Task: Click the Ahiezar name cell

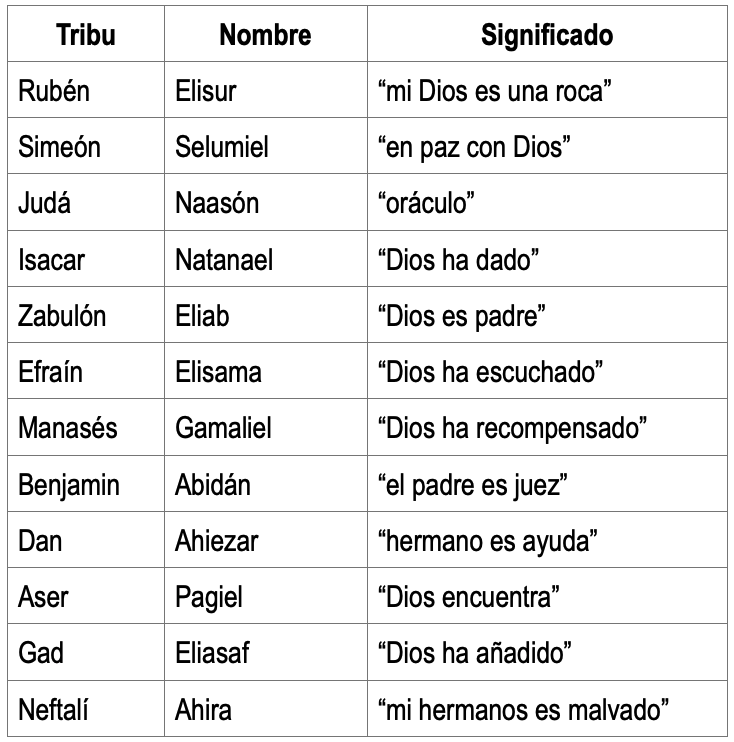Action: (x=265, y=539)
